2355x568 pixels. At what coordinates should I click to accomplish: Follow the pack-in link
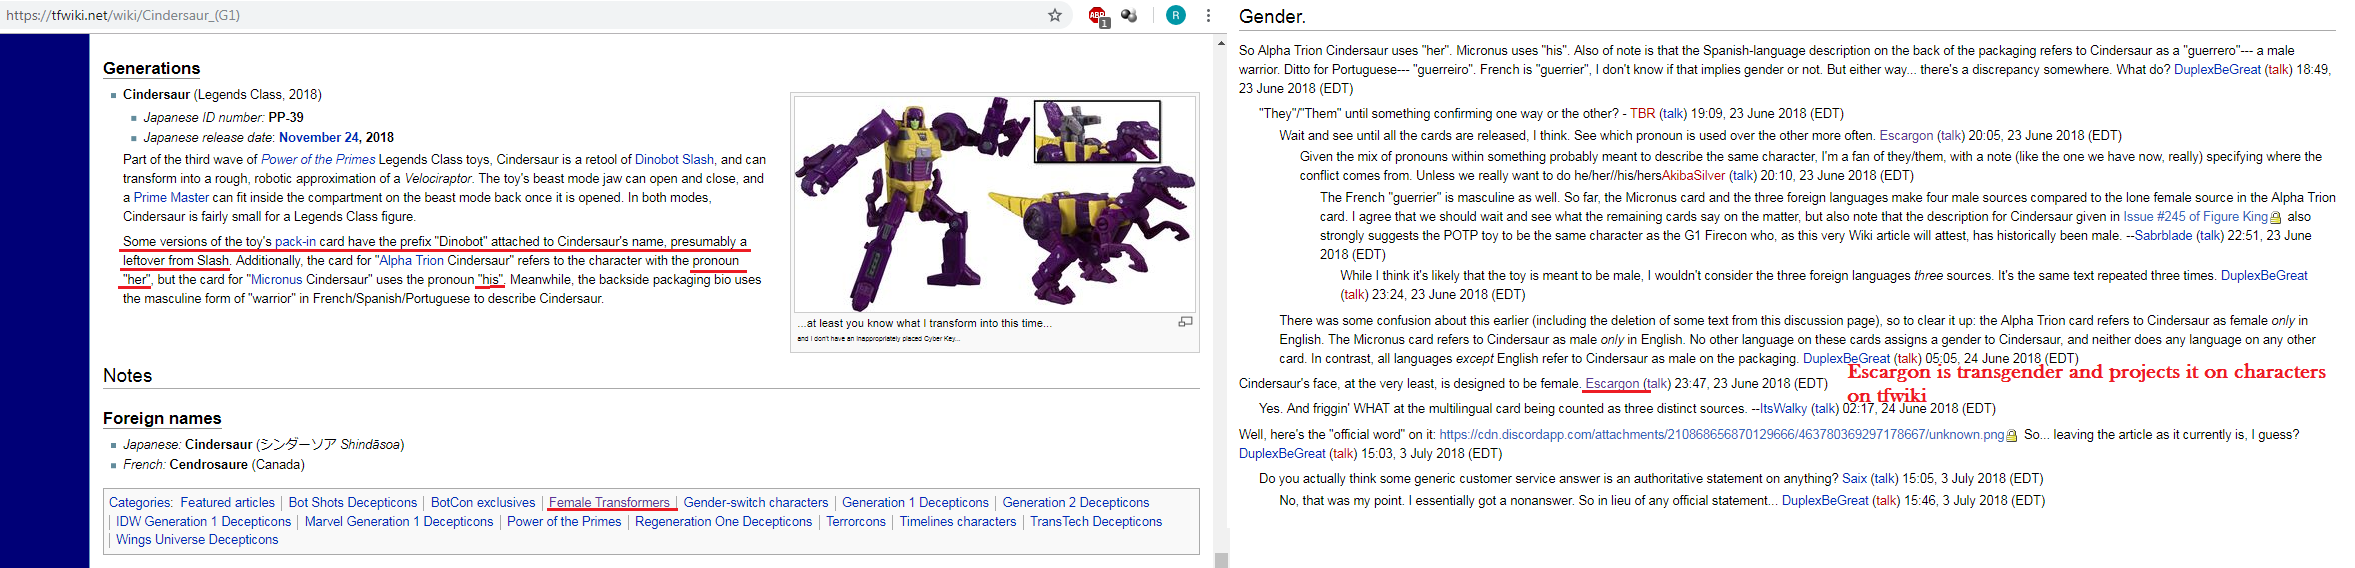point(295,241)
